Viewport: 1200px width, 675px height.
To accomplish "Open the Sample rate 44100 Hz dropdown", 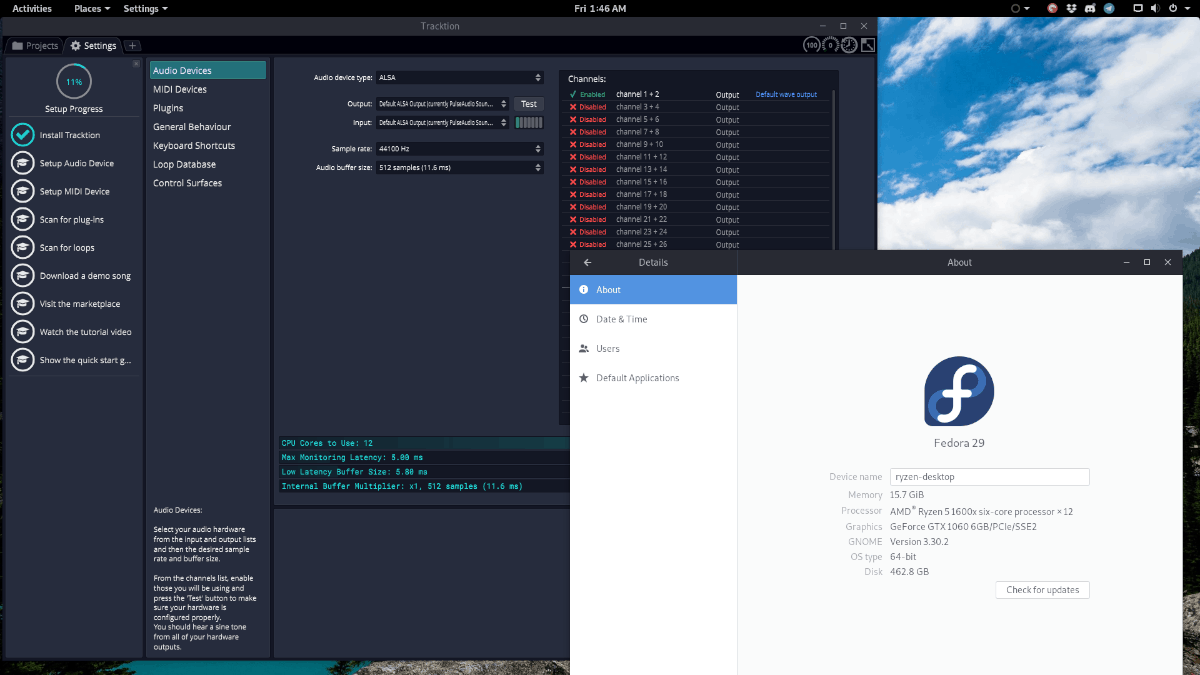I will point(460,149).
